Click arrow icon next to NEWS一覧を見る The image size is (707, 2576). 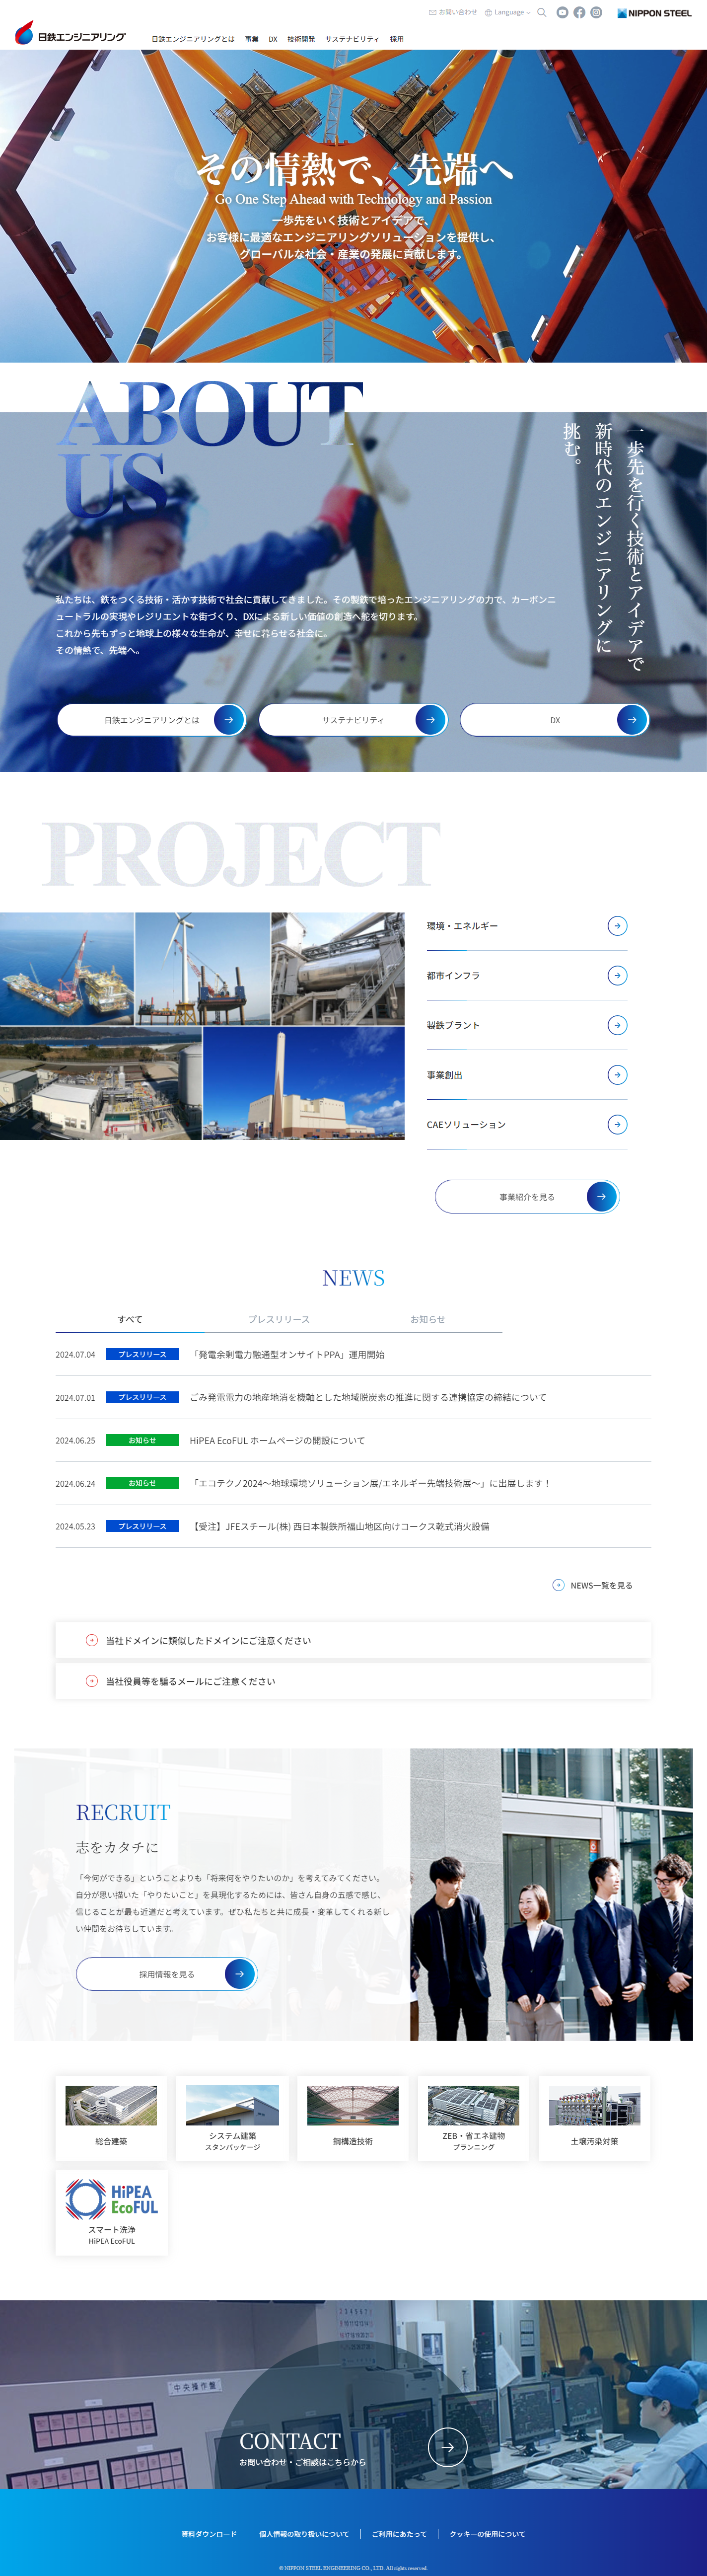click(x=558, y=1585)
